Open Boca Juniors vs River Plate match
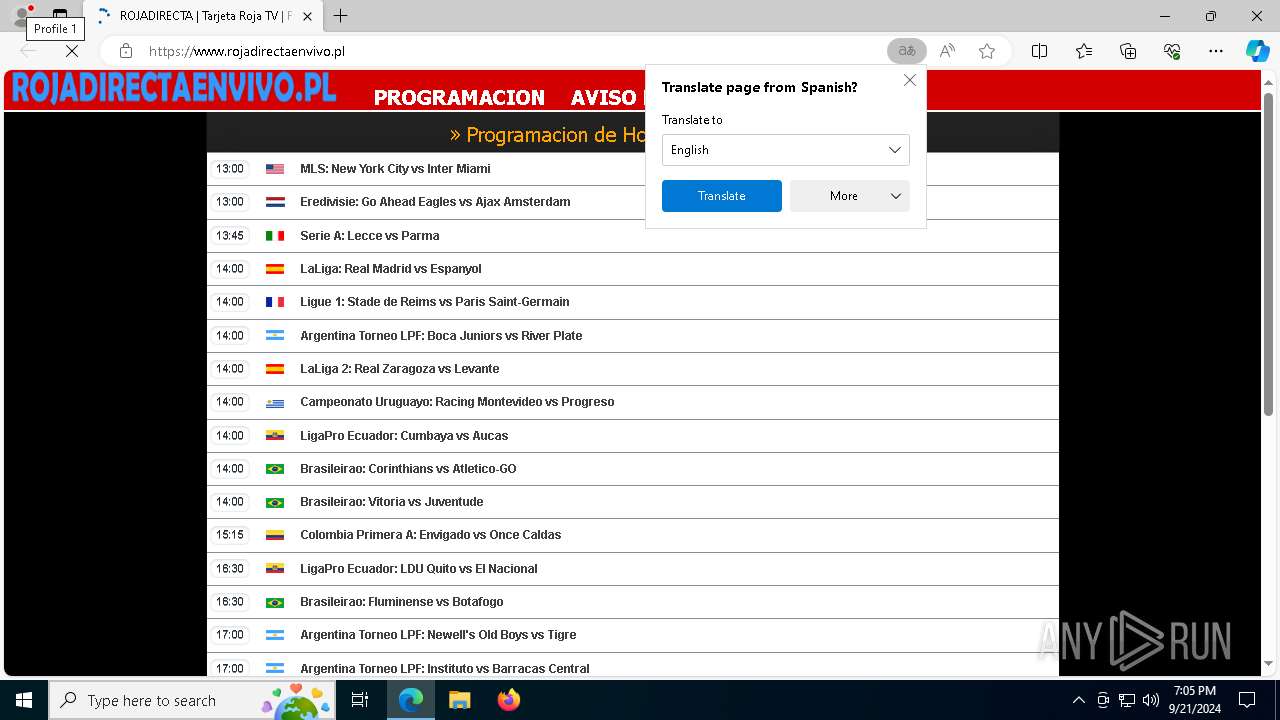This screenshot has height=720, width=1280. pos(441,336)
